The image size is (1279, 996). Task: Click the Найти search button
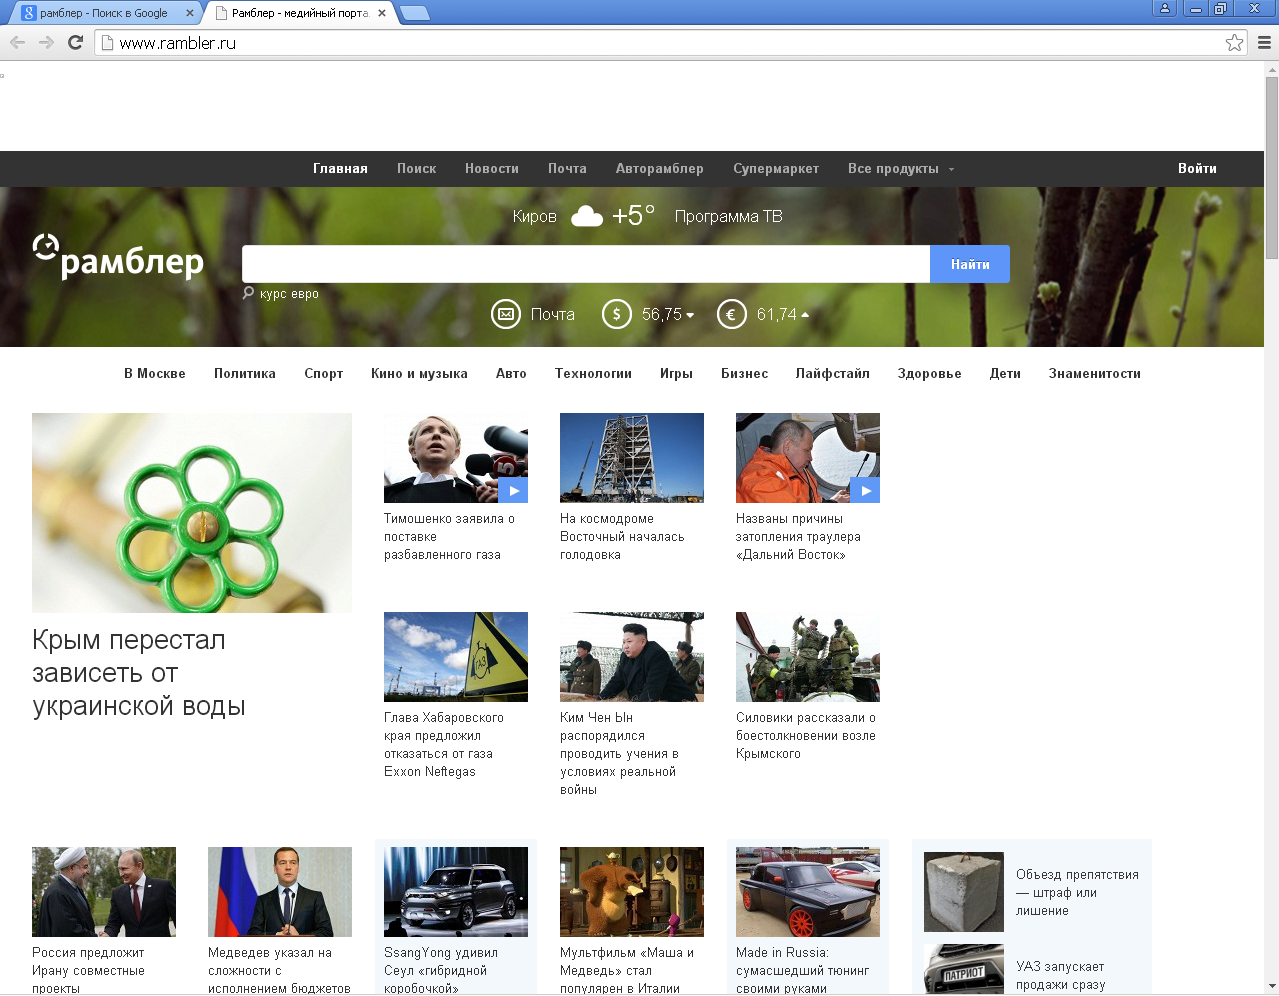pos(970,264)
